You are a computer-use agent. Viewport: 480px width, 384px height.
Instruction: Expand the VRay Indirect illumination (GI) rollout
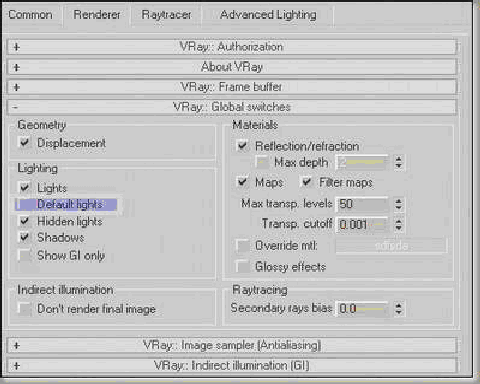232,366
